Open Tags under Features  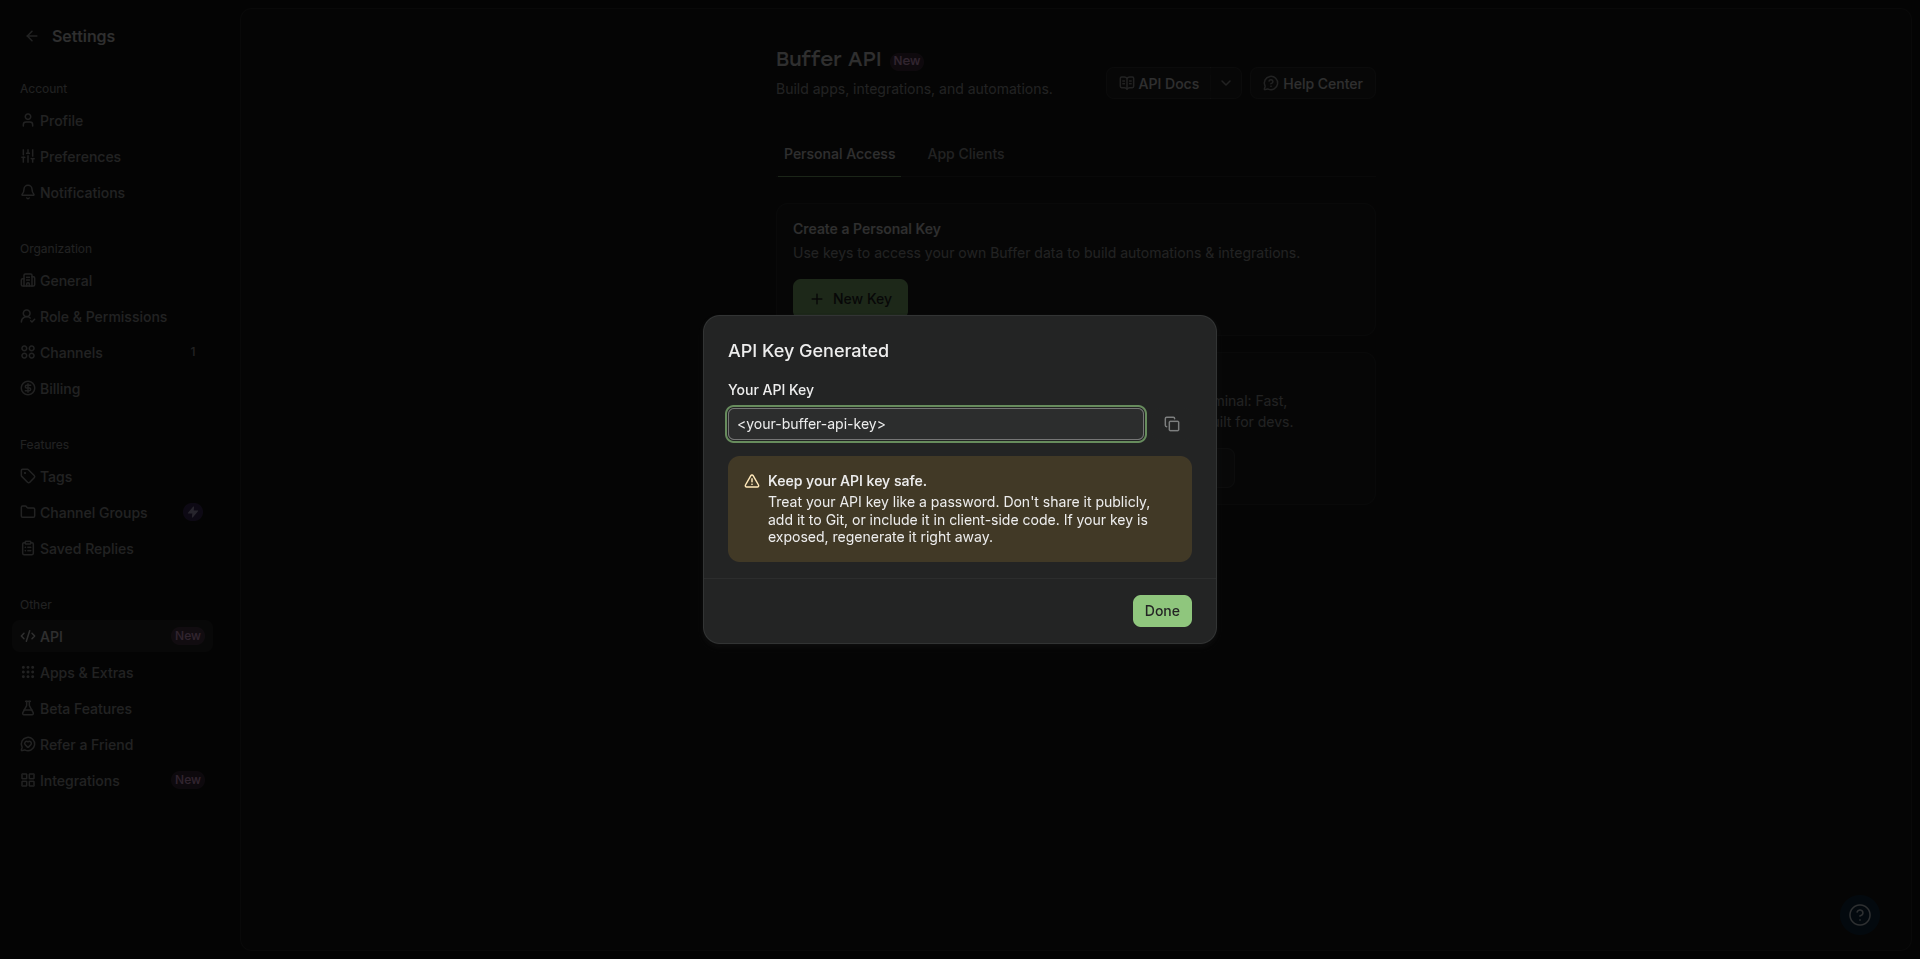coord(112,477)
